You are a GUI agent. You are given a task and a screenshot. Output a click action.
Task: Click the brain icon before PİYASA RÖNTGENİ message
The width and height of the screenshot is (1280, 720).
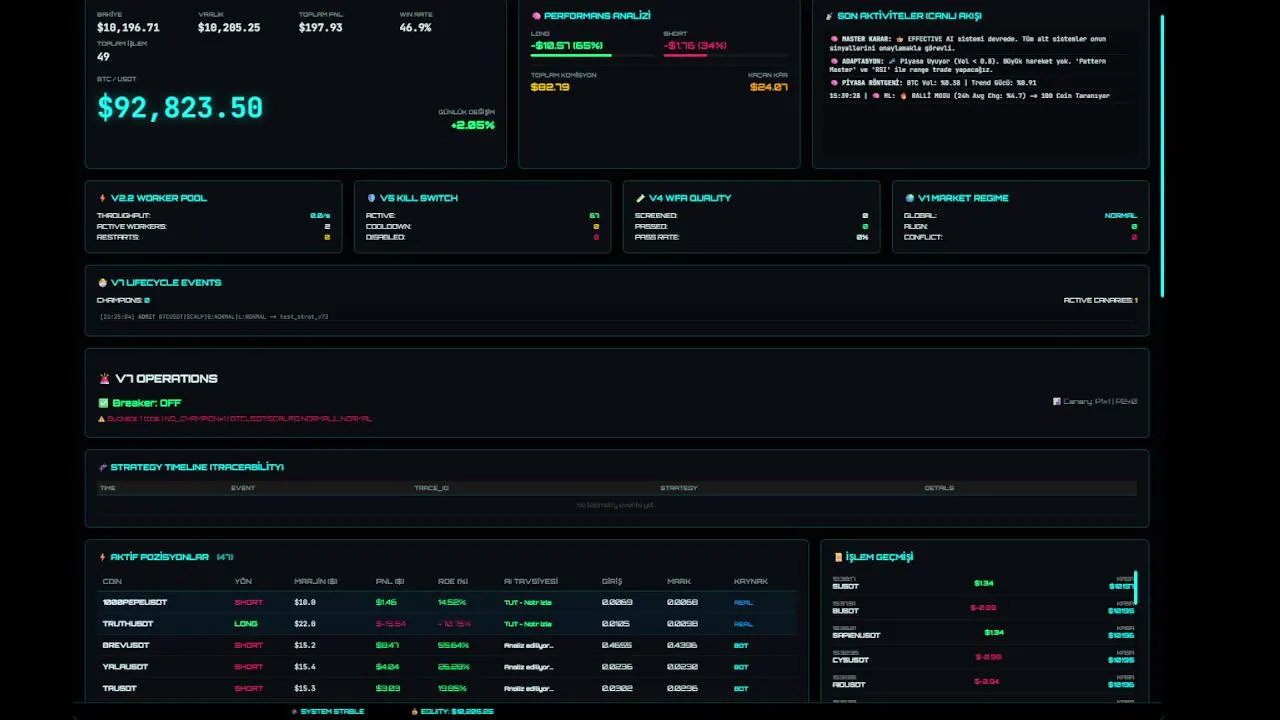pos(834,82)
